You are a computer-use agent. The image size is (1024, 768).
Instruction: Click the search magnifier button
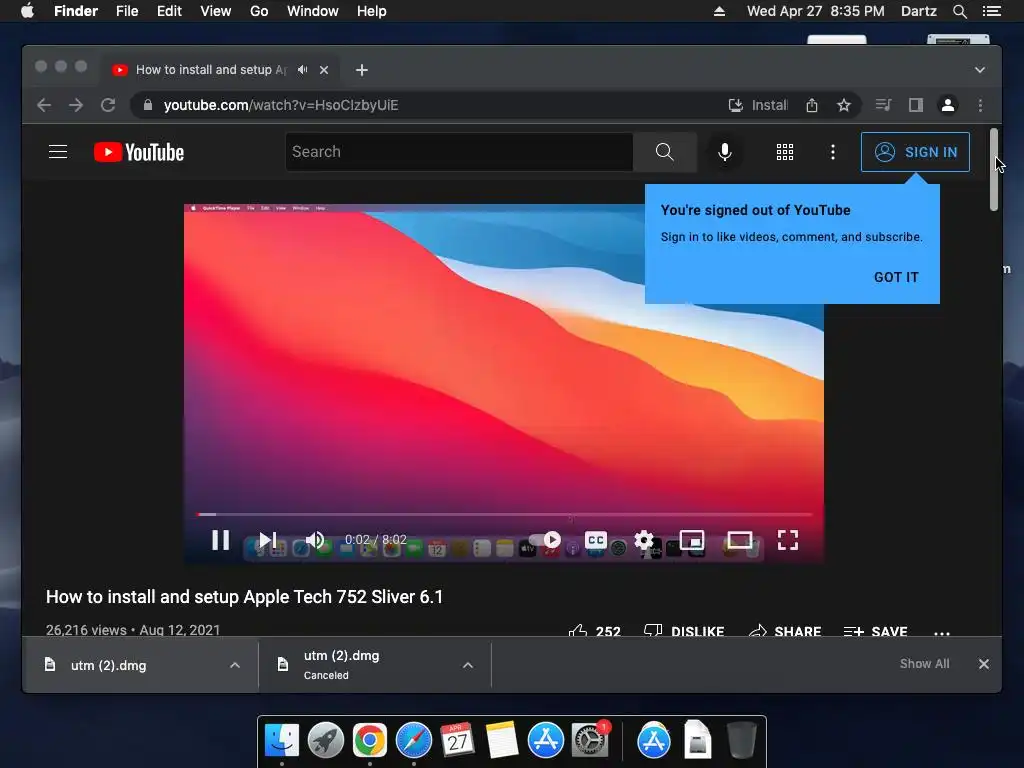[664, 152]
